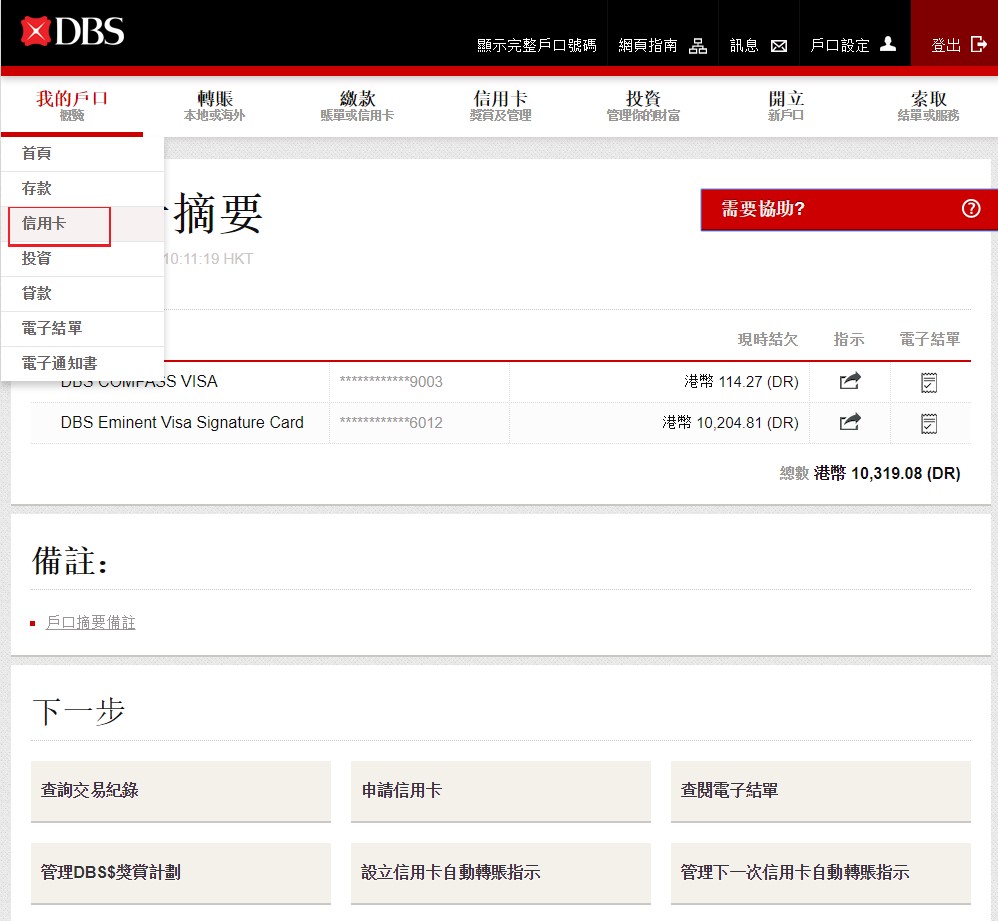
Task: Open messages envelope icon (訊息)
Action: click(779, 46)
